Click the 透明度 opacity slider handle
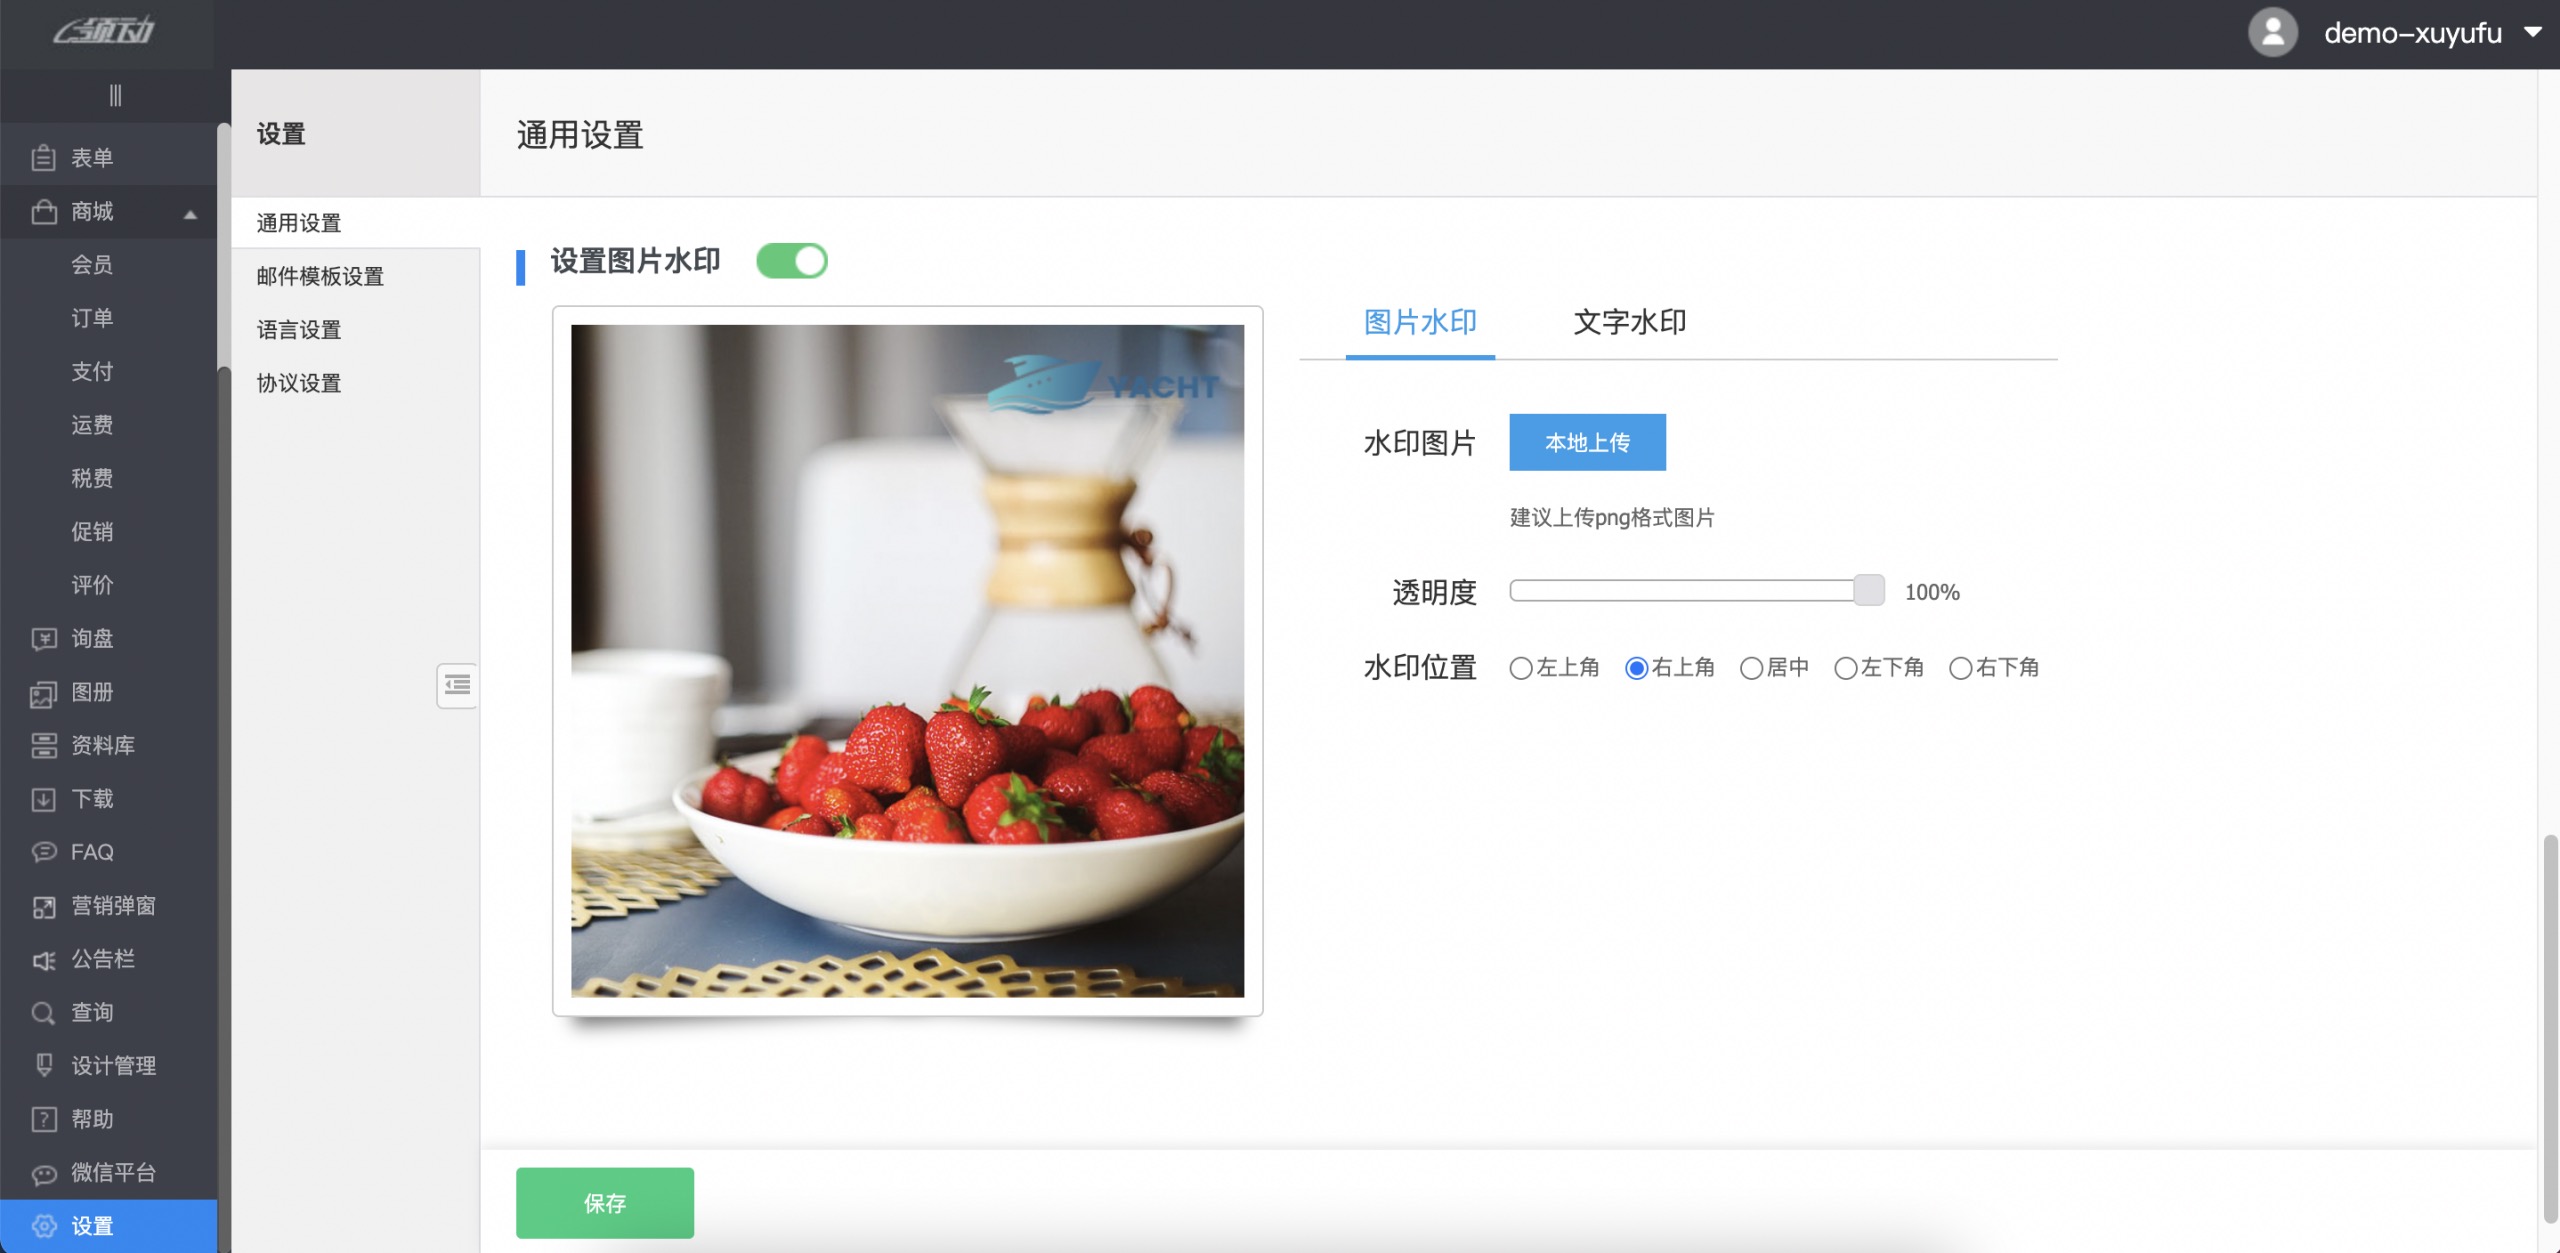The width and height of the screenshot is (2560, 1253). pos(1868,591)
